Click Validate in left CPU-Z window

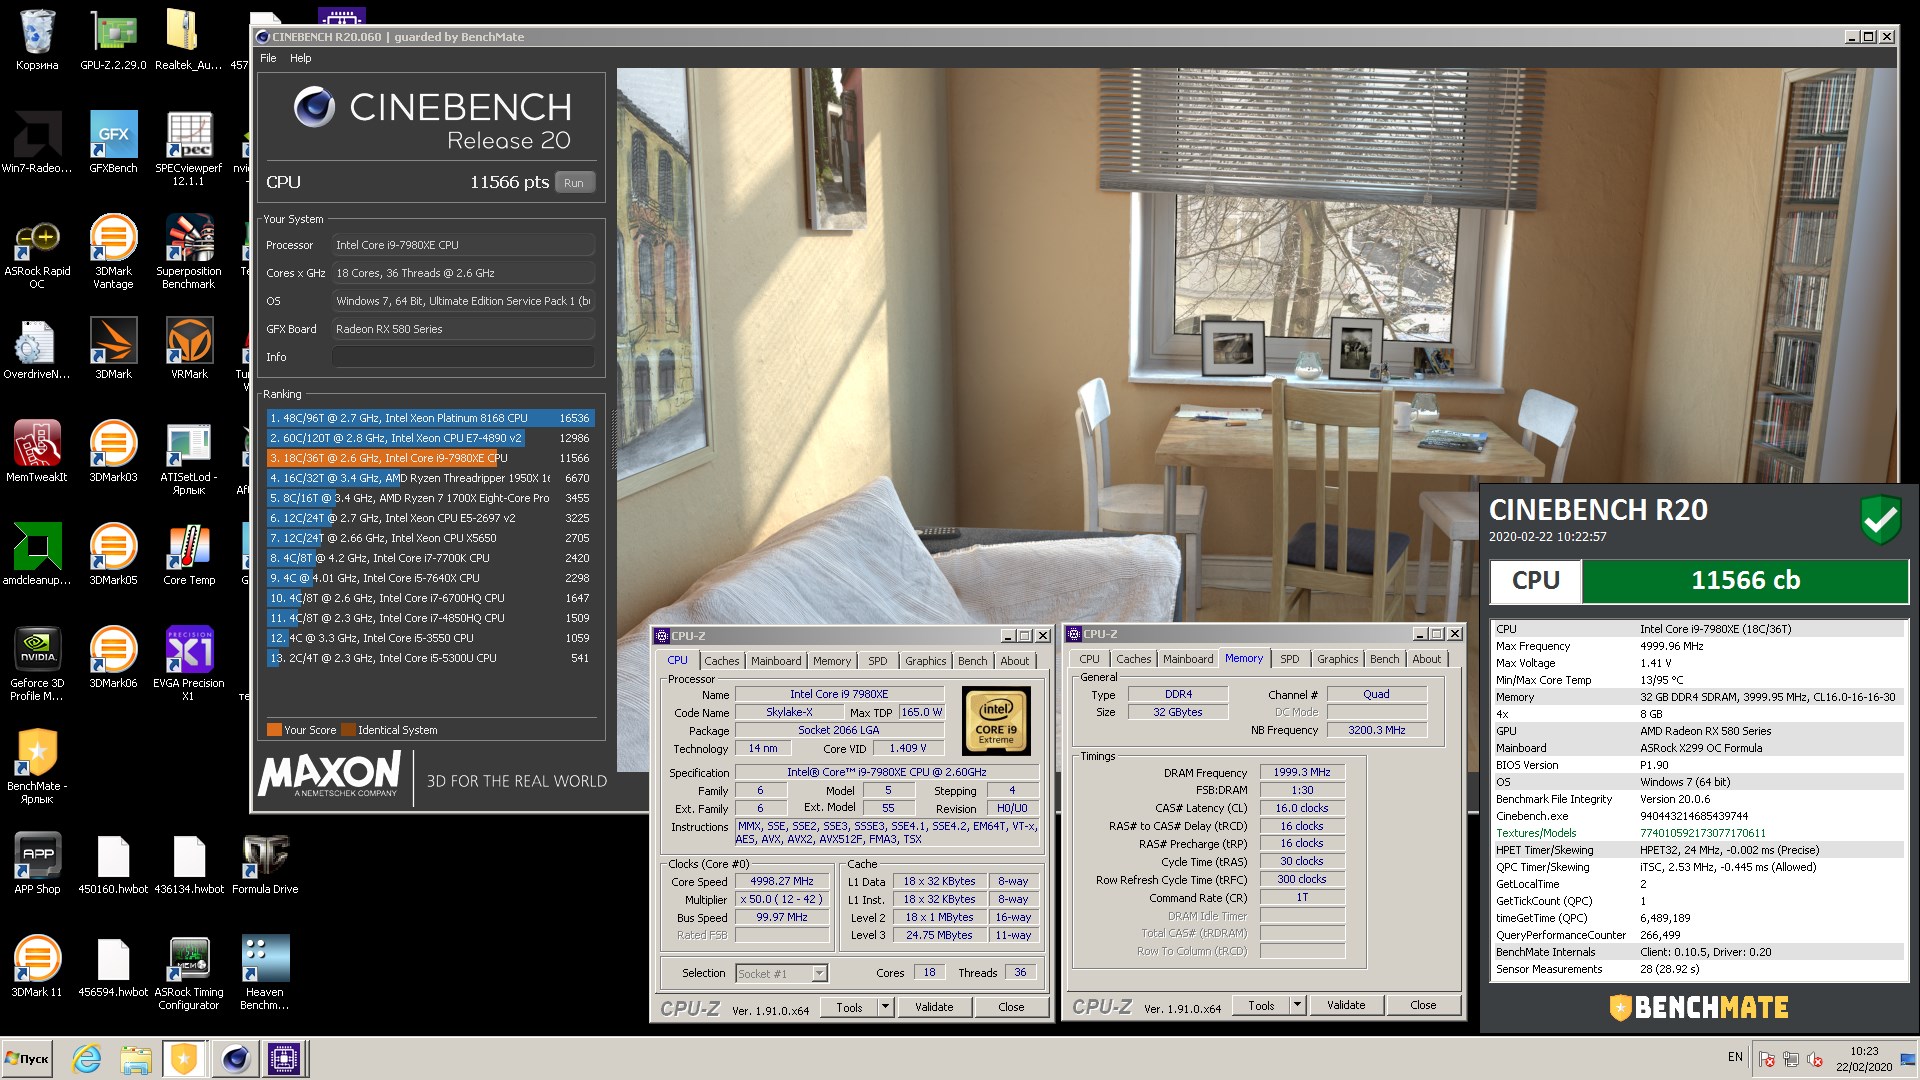pos(934,1007)
